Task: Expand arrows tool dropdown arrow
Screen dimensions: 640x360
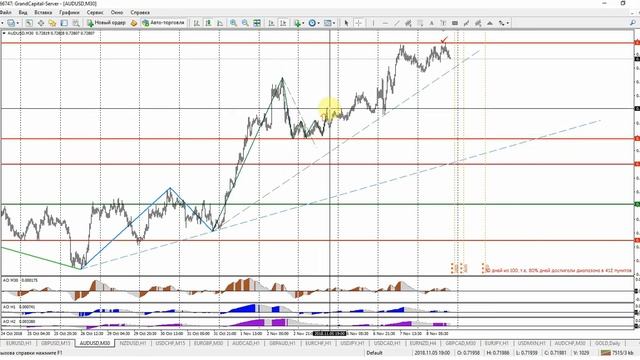Action: tap(507, 23)
